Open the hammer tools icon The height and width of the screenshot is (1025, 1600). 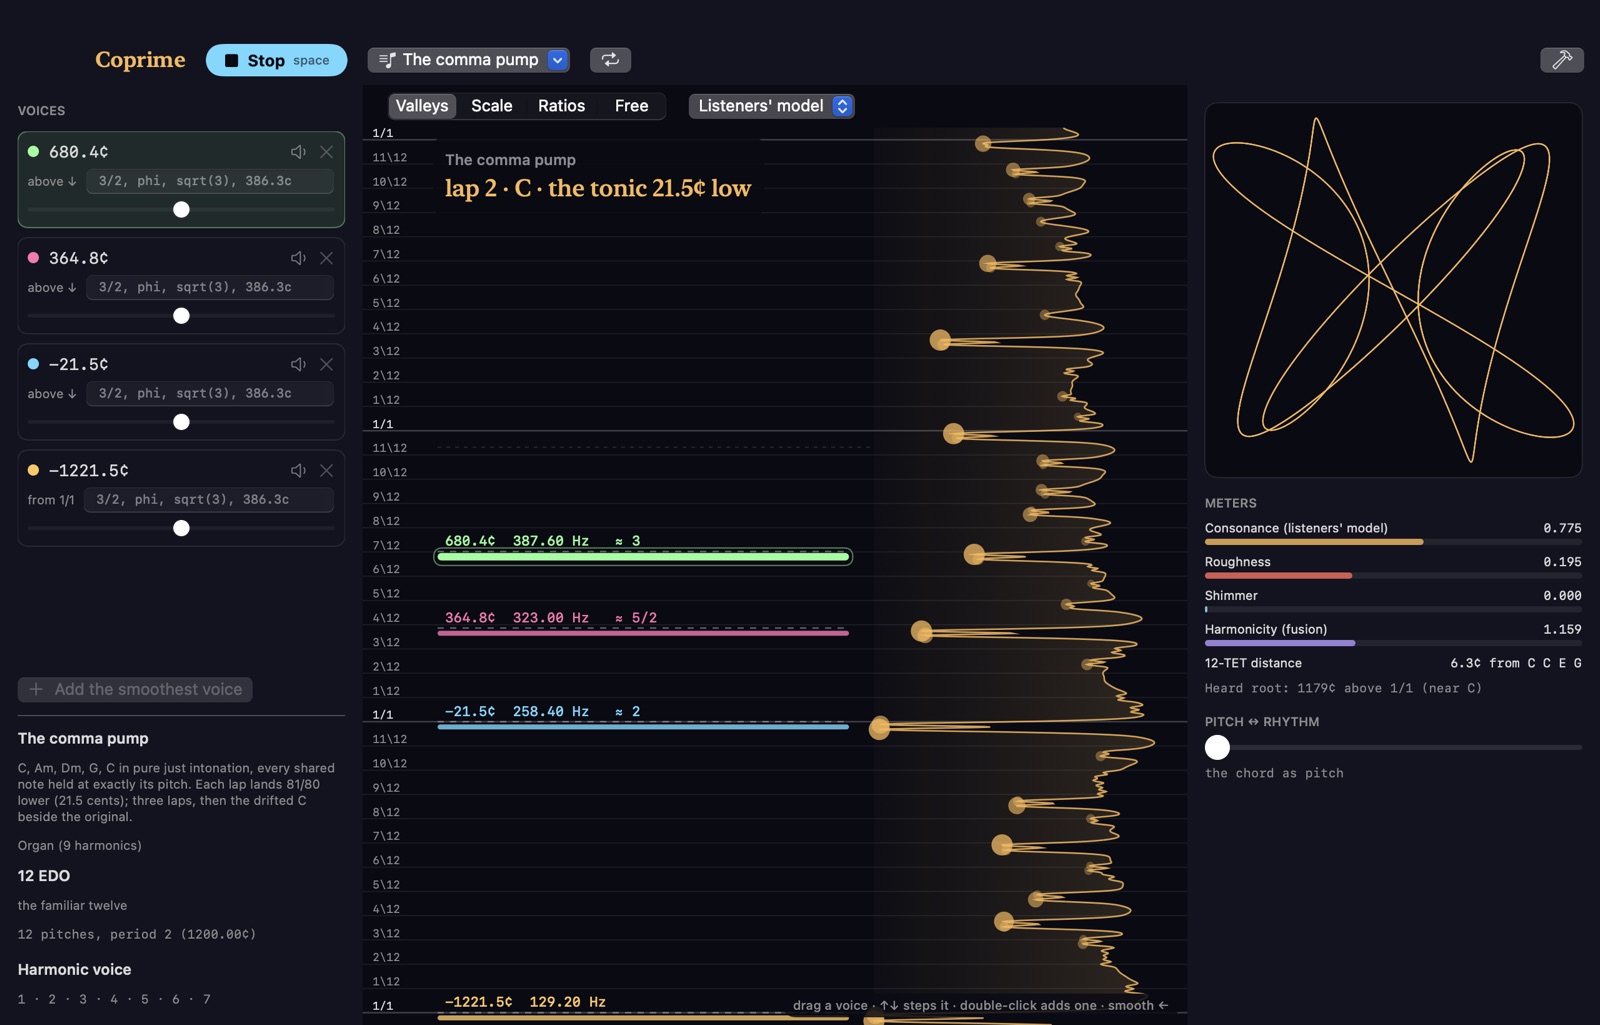coord(1561,60)
